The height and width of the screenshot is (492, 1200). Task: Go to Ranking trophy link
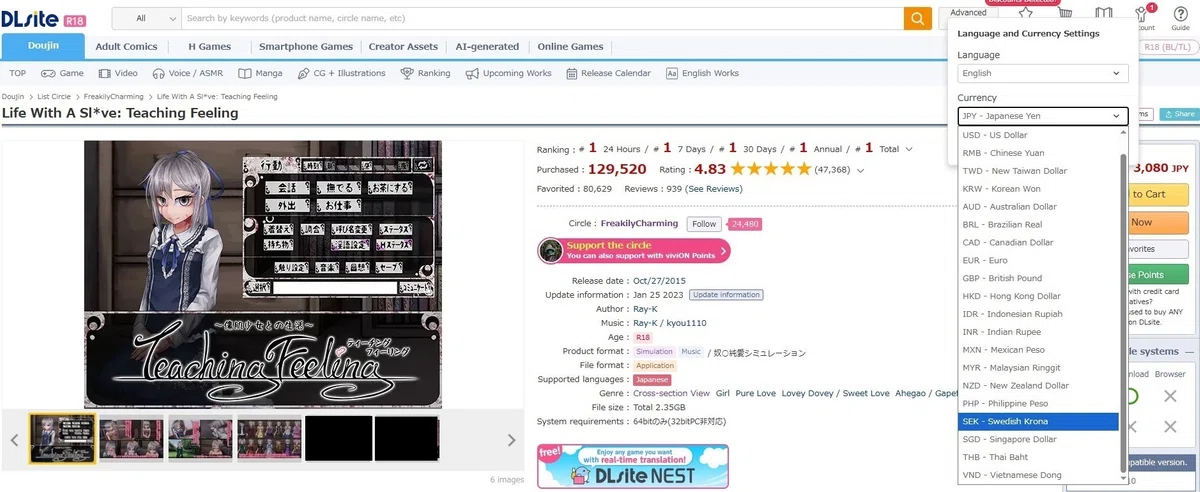pos(425,73)
